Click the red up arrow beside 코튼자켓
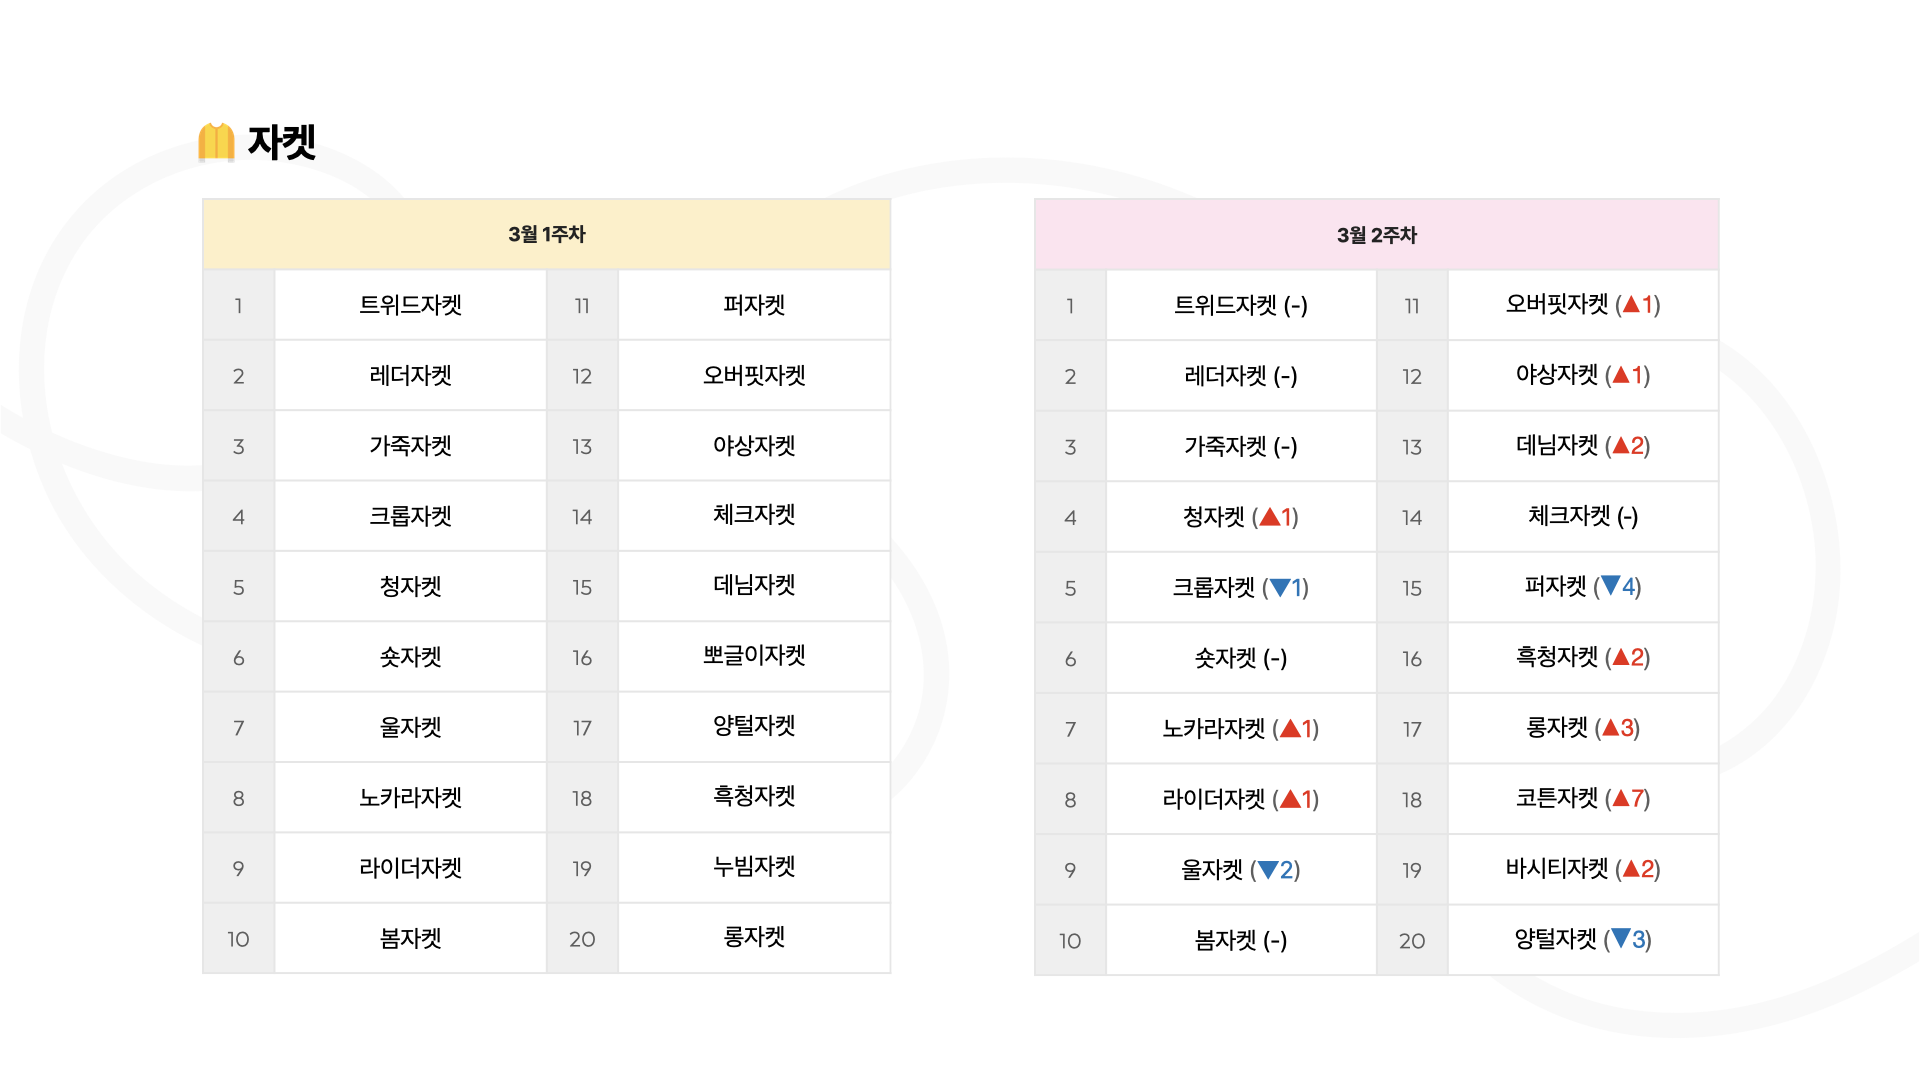Viewport: 1920px width, 1080px height. [x=1621, y=798]
